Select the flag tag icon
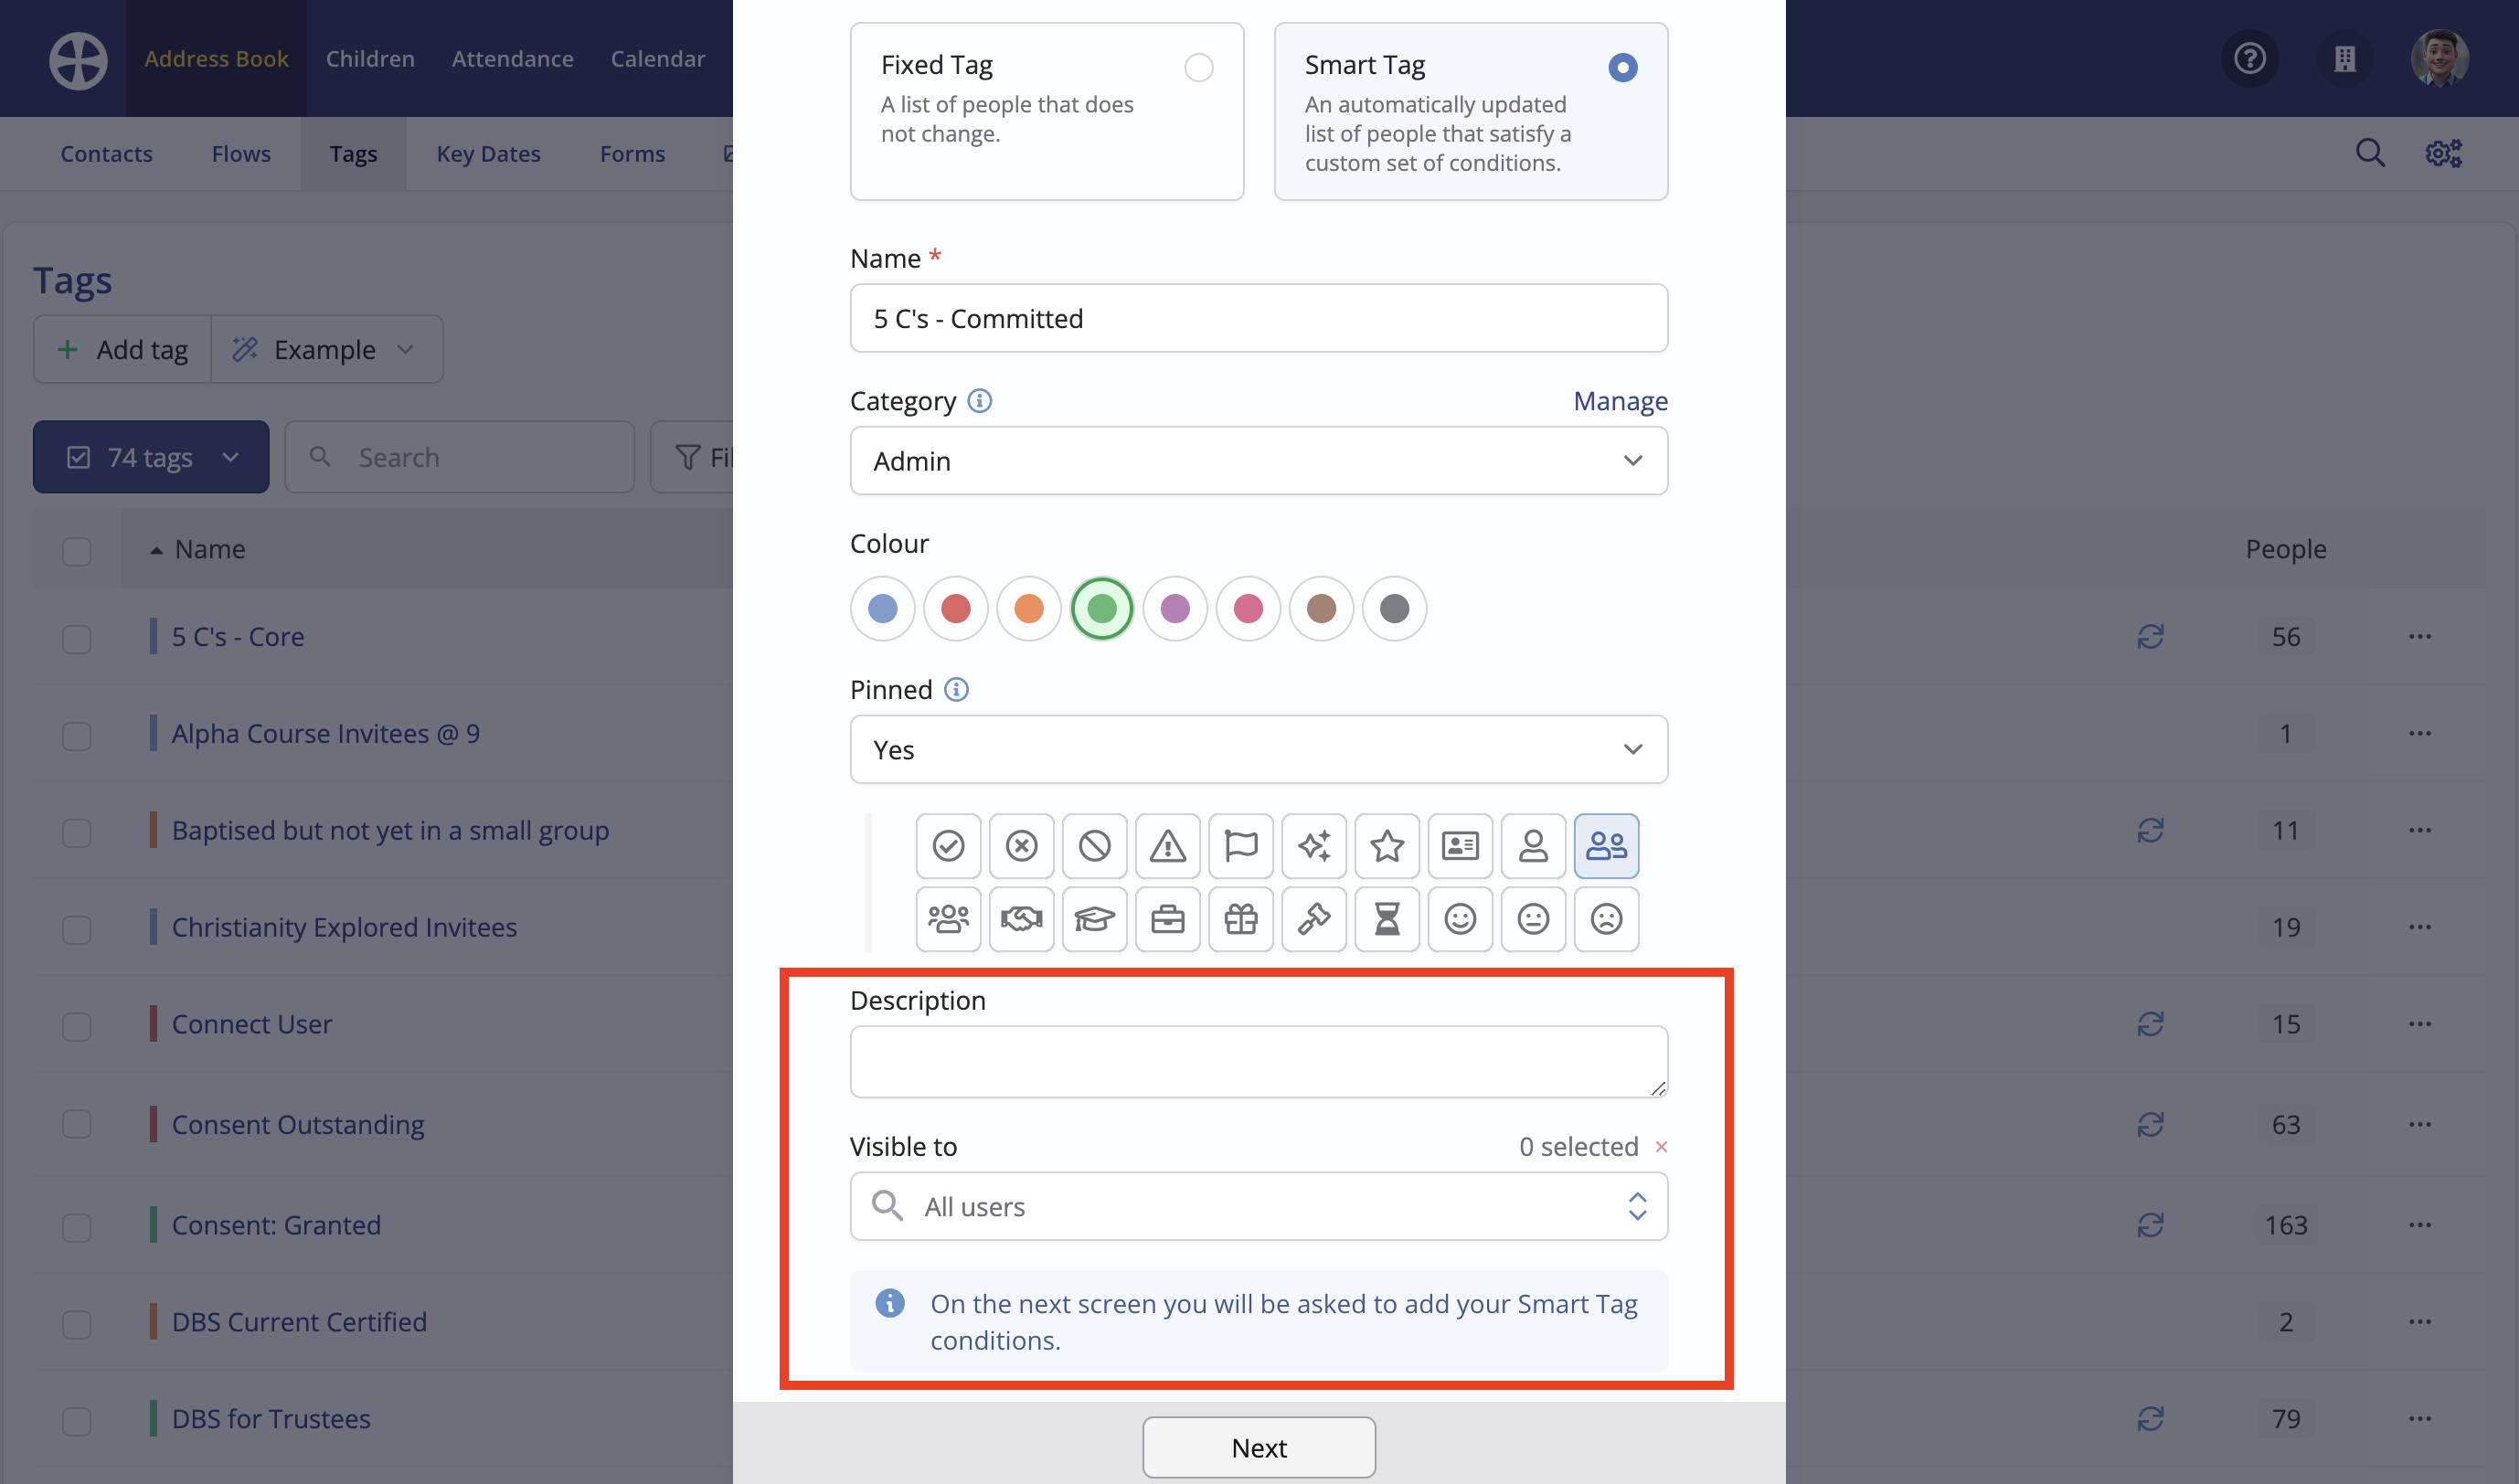Image resolution: width=2519 pixels, height=1484 pixels. [1240, 846]
